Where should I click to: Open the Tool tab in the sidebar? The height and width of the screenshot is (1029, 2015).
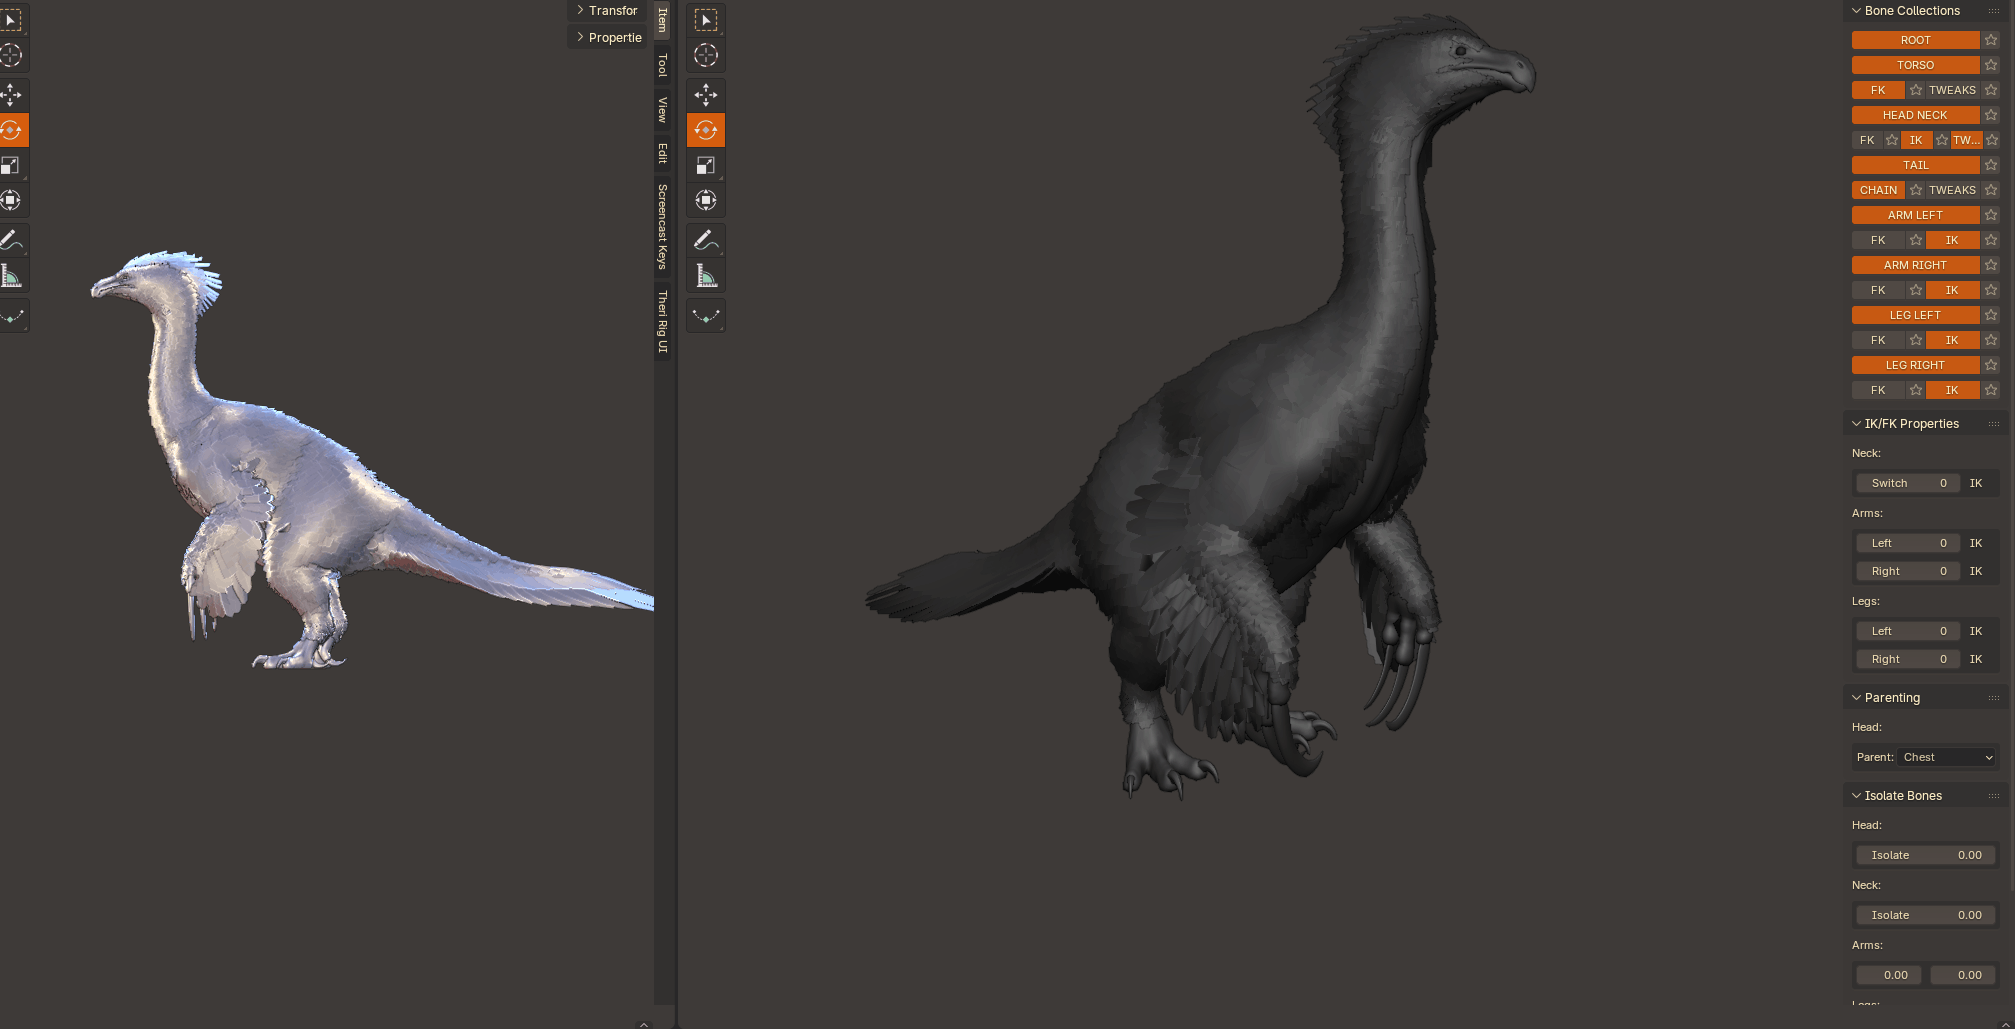tap(662, 65)
